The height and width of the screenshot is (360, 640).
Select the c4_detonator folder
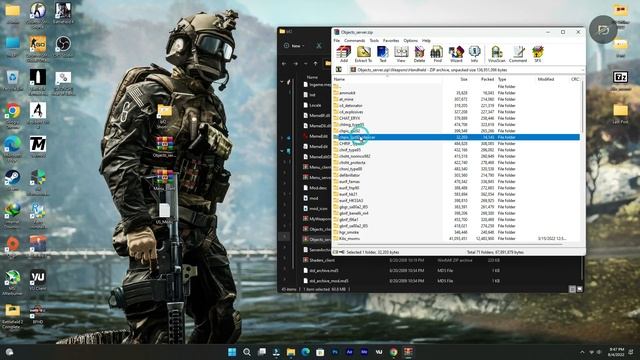[456, 105]
